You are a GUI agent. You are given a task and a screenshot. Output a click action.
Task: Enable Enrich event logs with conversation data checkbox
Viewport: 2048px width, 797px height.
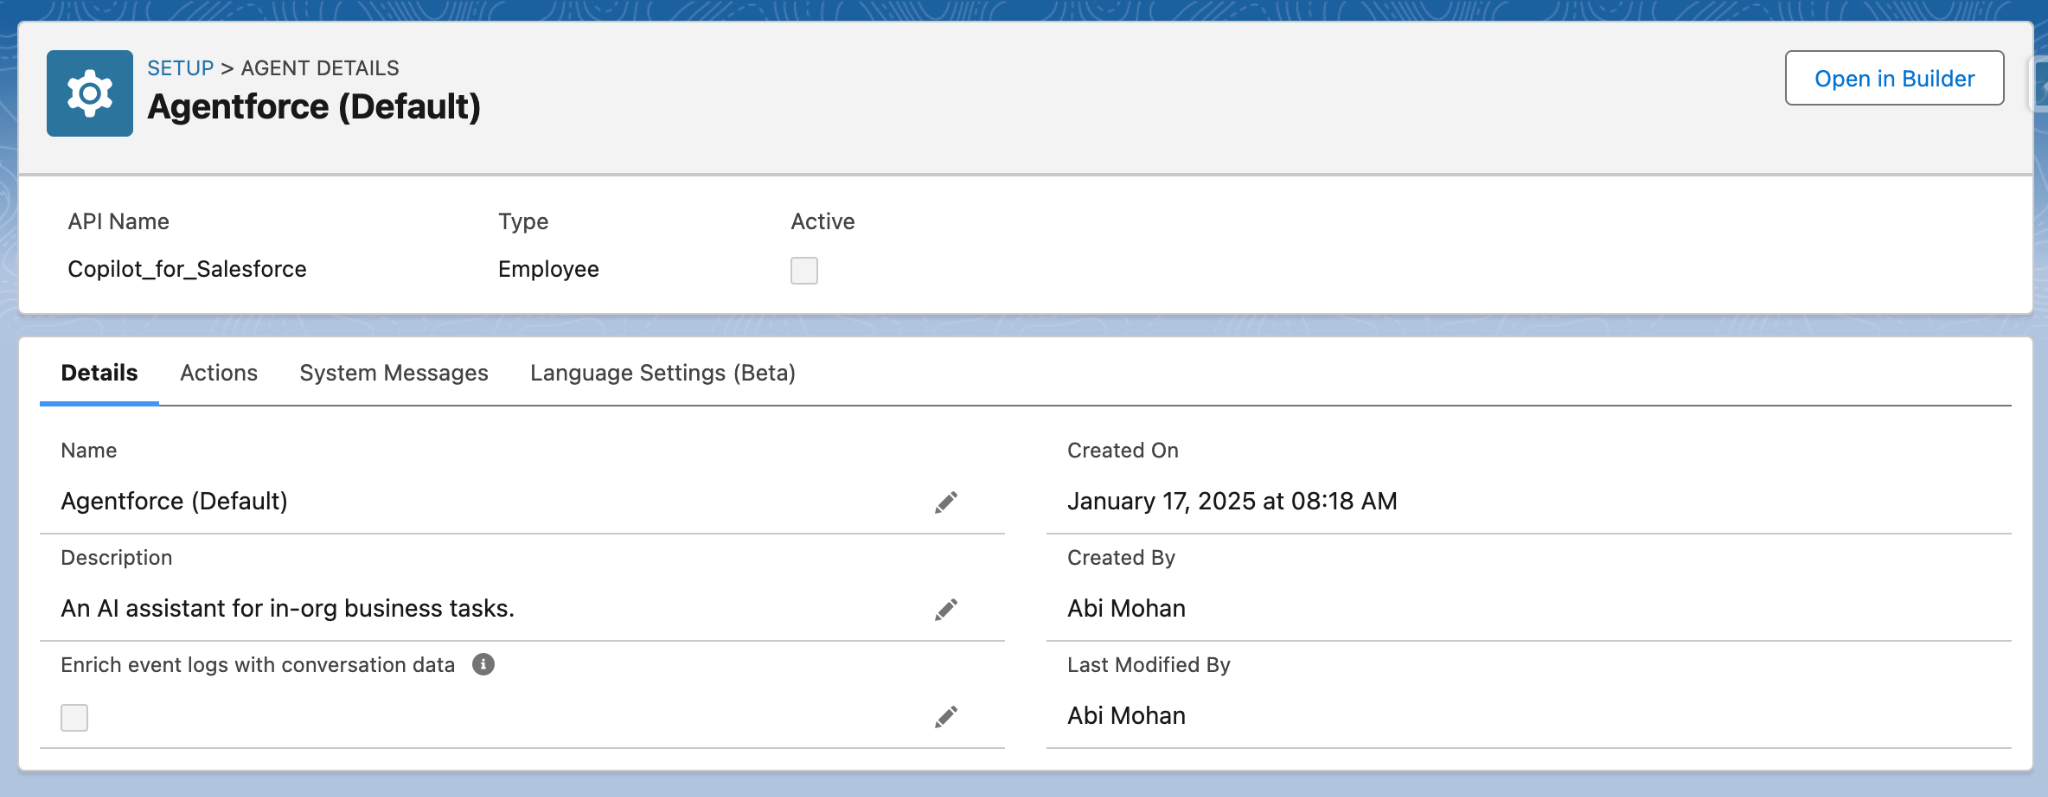74,717
